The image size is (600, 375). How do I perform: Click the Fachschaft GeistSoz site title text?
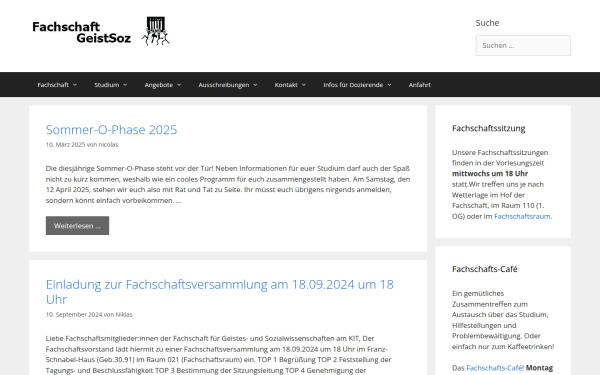pos(82,32)
